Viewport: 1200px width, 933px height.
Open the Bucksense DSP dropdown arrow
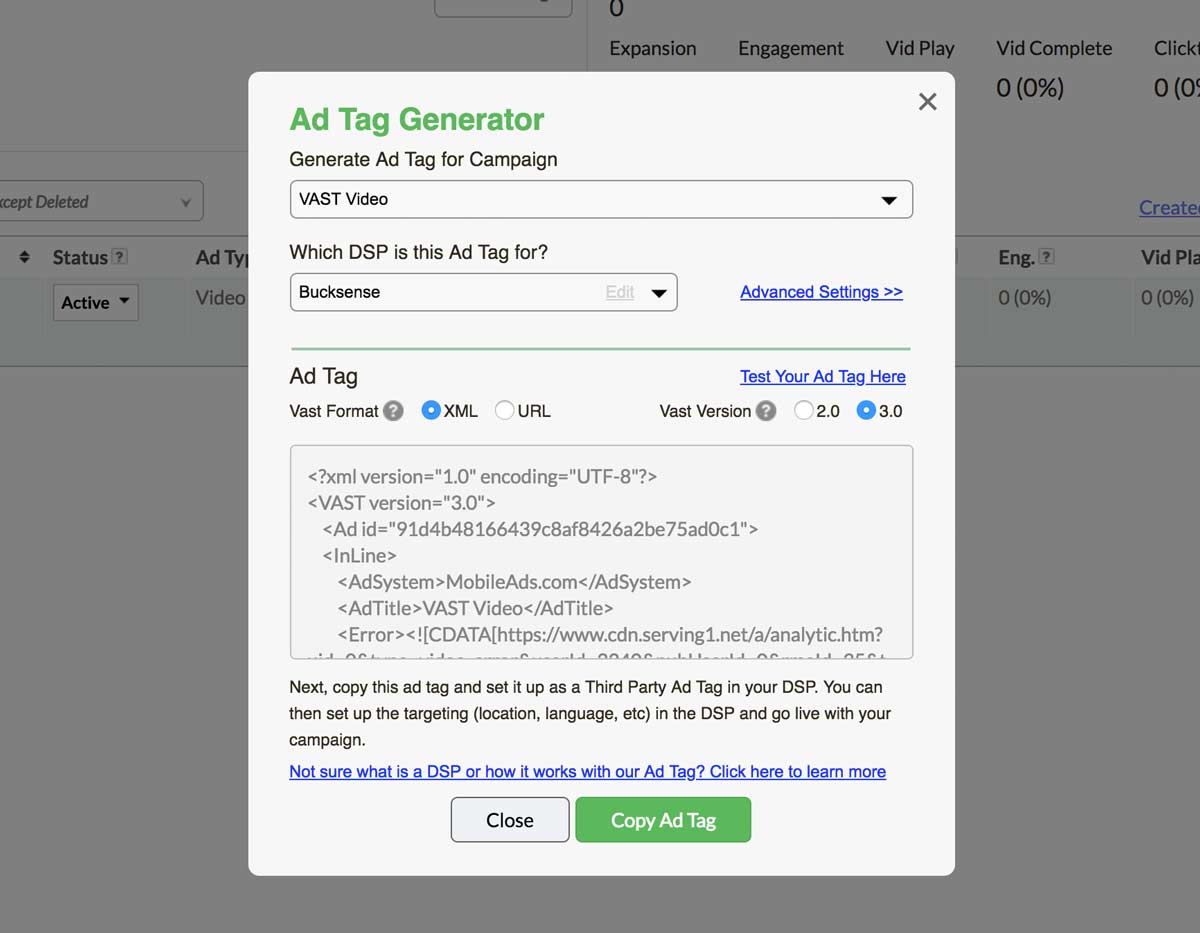659,293
